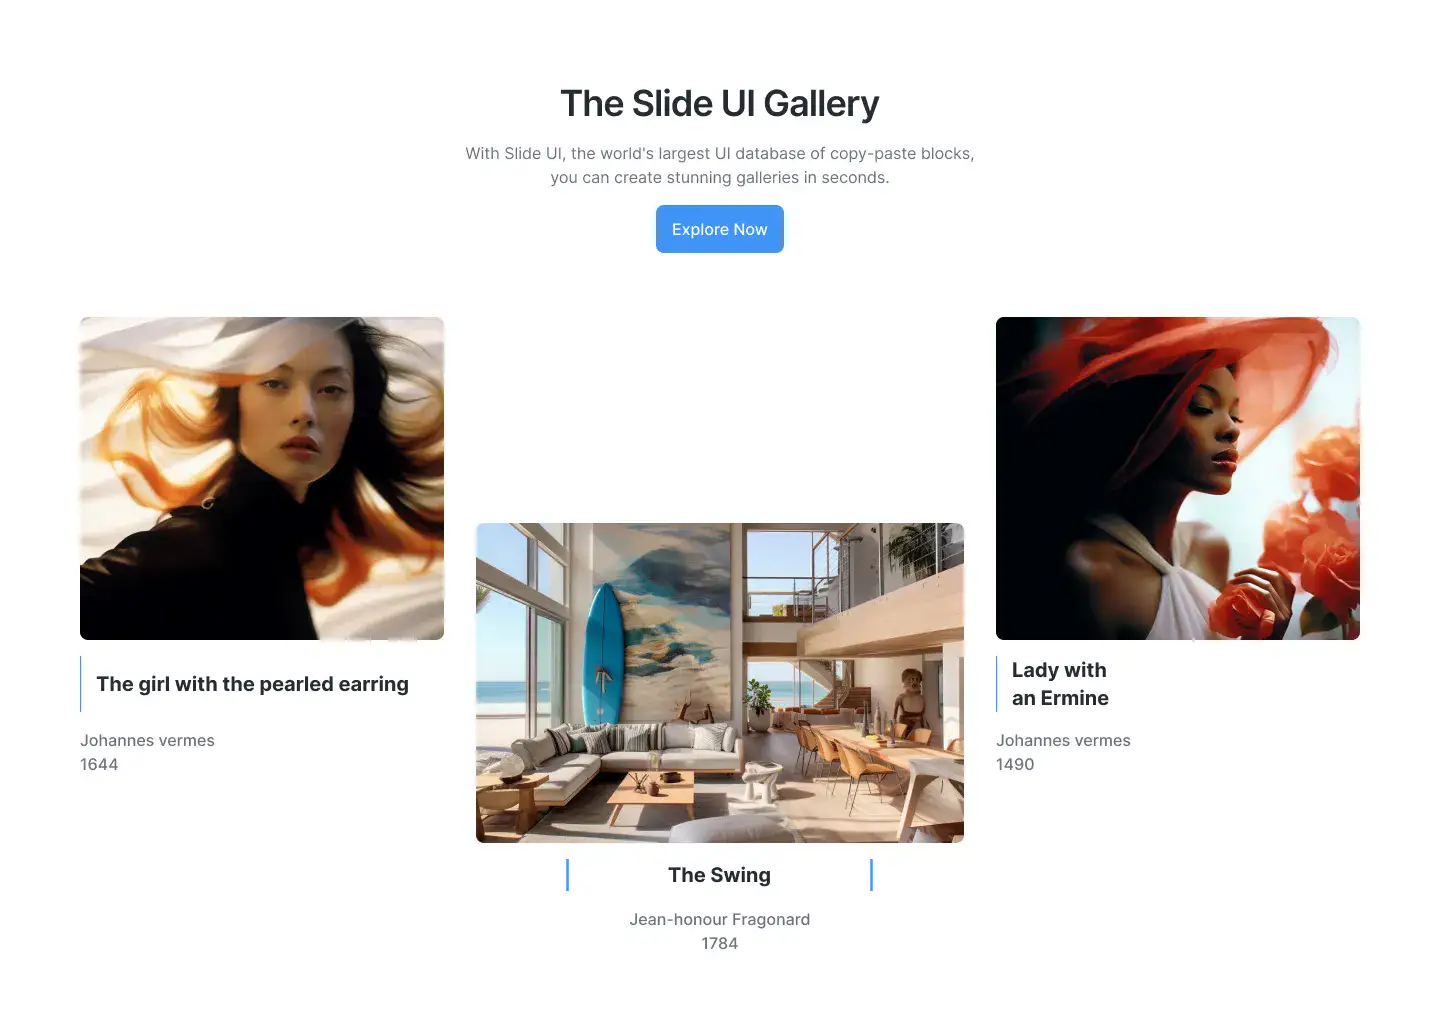Screen dimensions: 1440x1035
Task: Click the blue accent line beside Lady with an Ermine
Action: point(997,684)
